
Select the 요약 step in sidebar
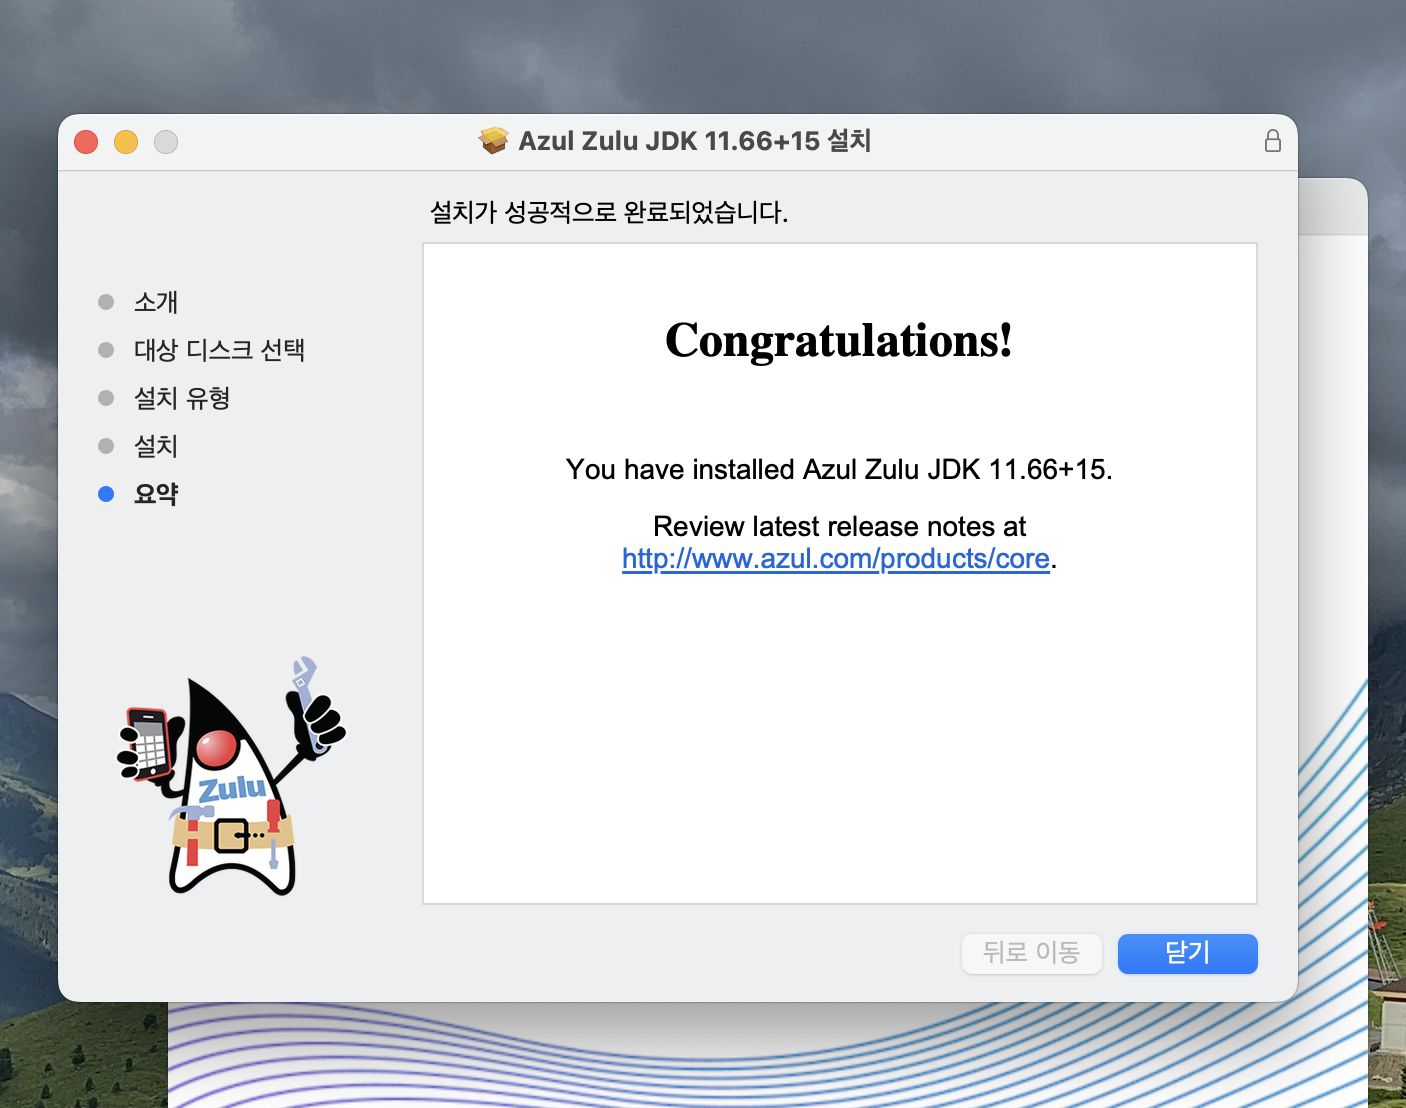(x=156, y=494)
